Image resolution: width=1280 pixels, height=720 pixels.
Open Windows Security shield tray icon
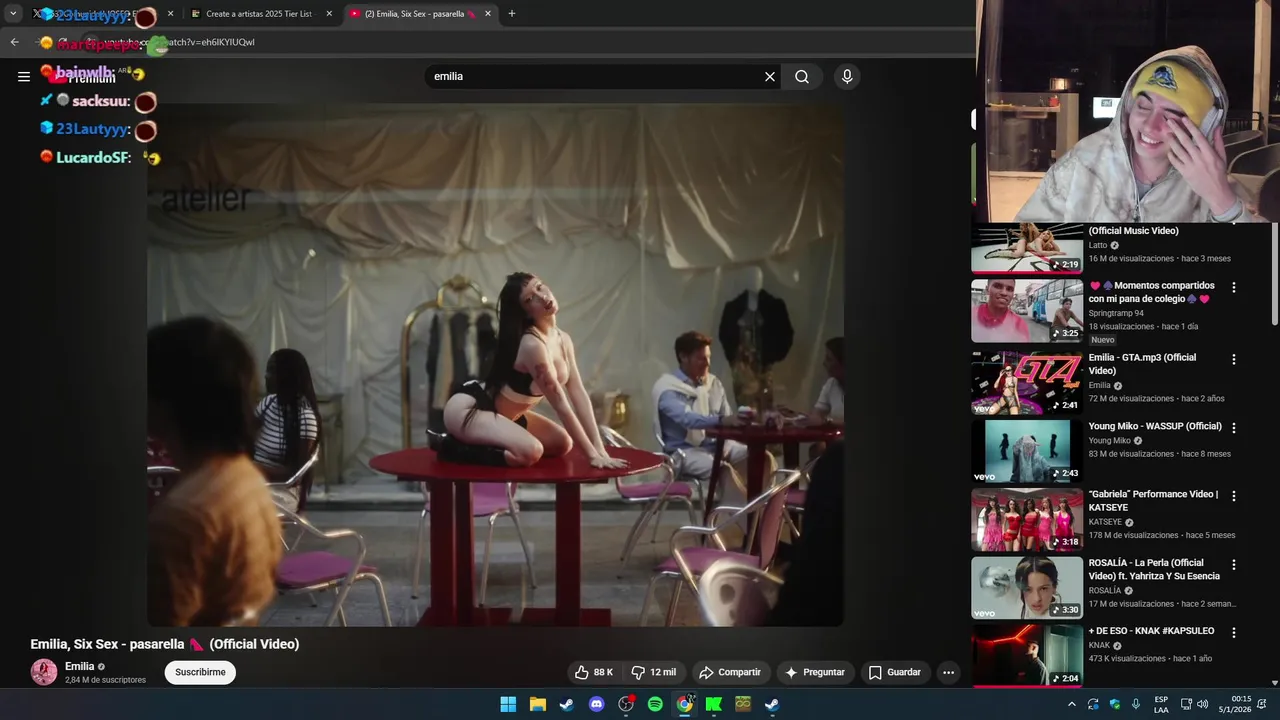point(1114,704)
